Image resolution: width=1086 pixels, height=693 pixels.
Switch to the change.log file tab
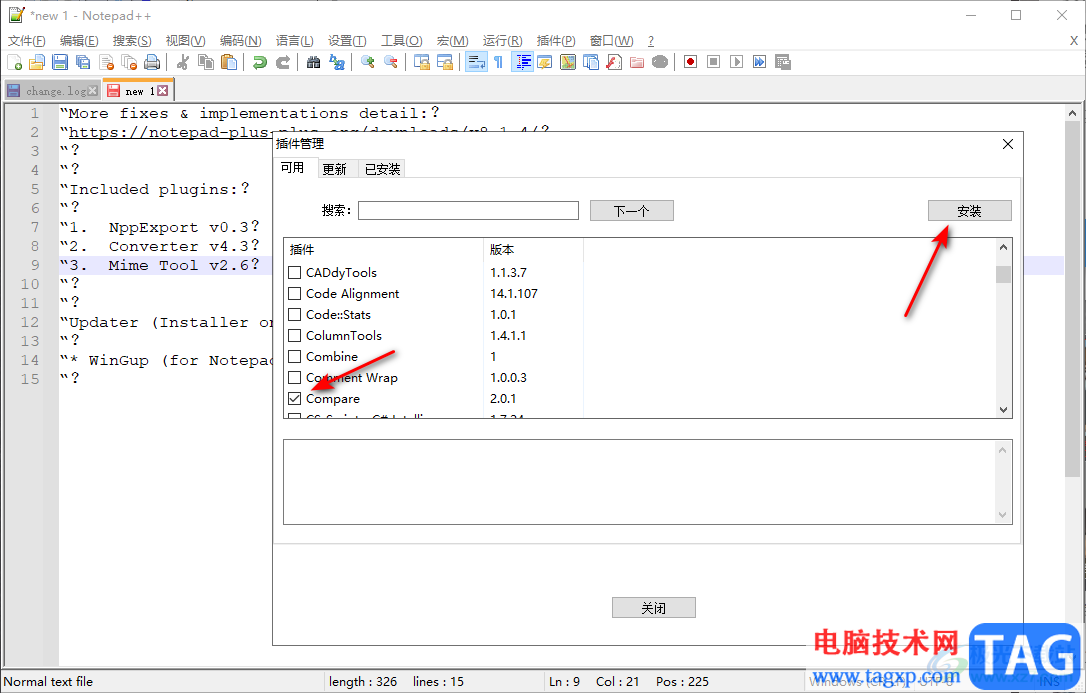pos(52,91)
